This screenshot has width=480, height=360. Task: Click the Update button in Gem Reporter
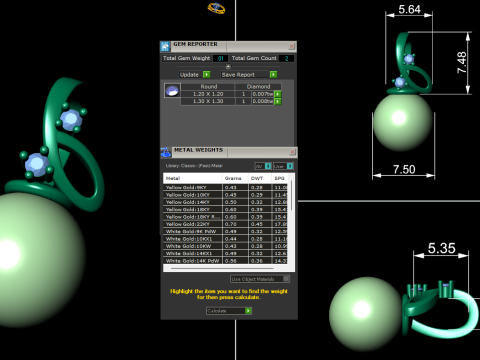[195, 75]
